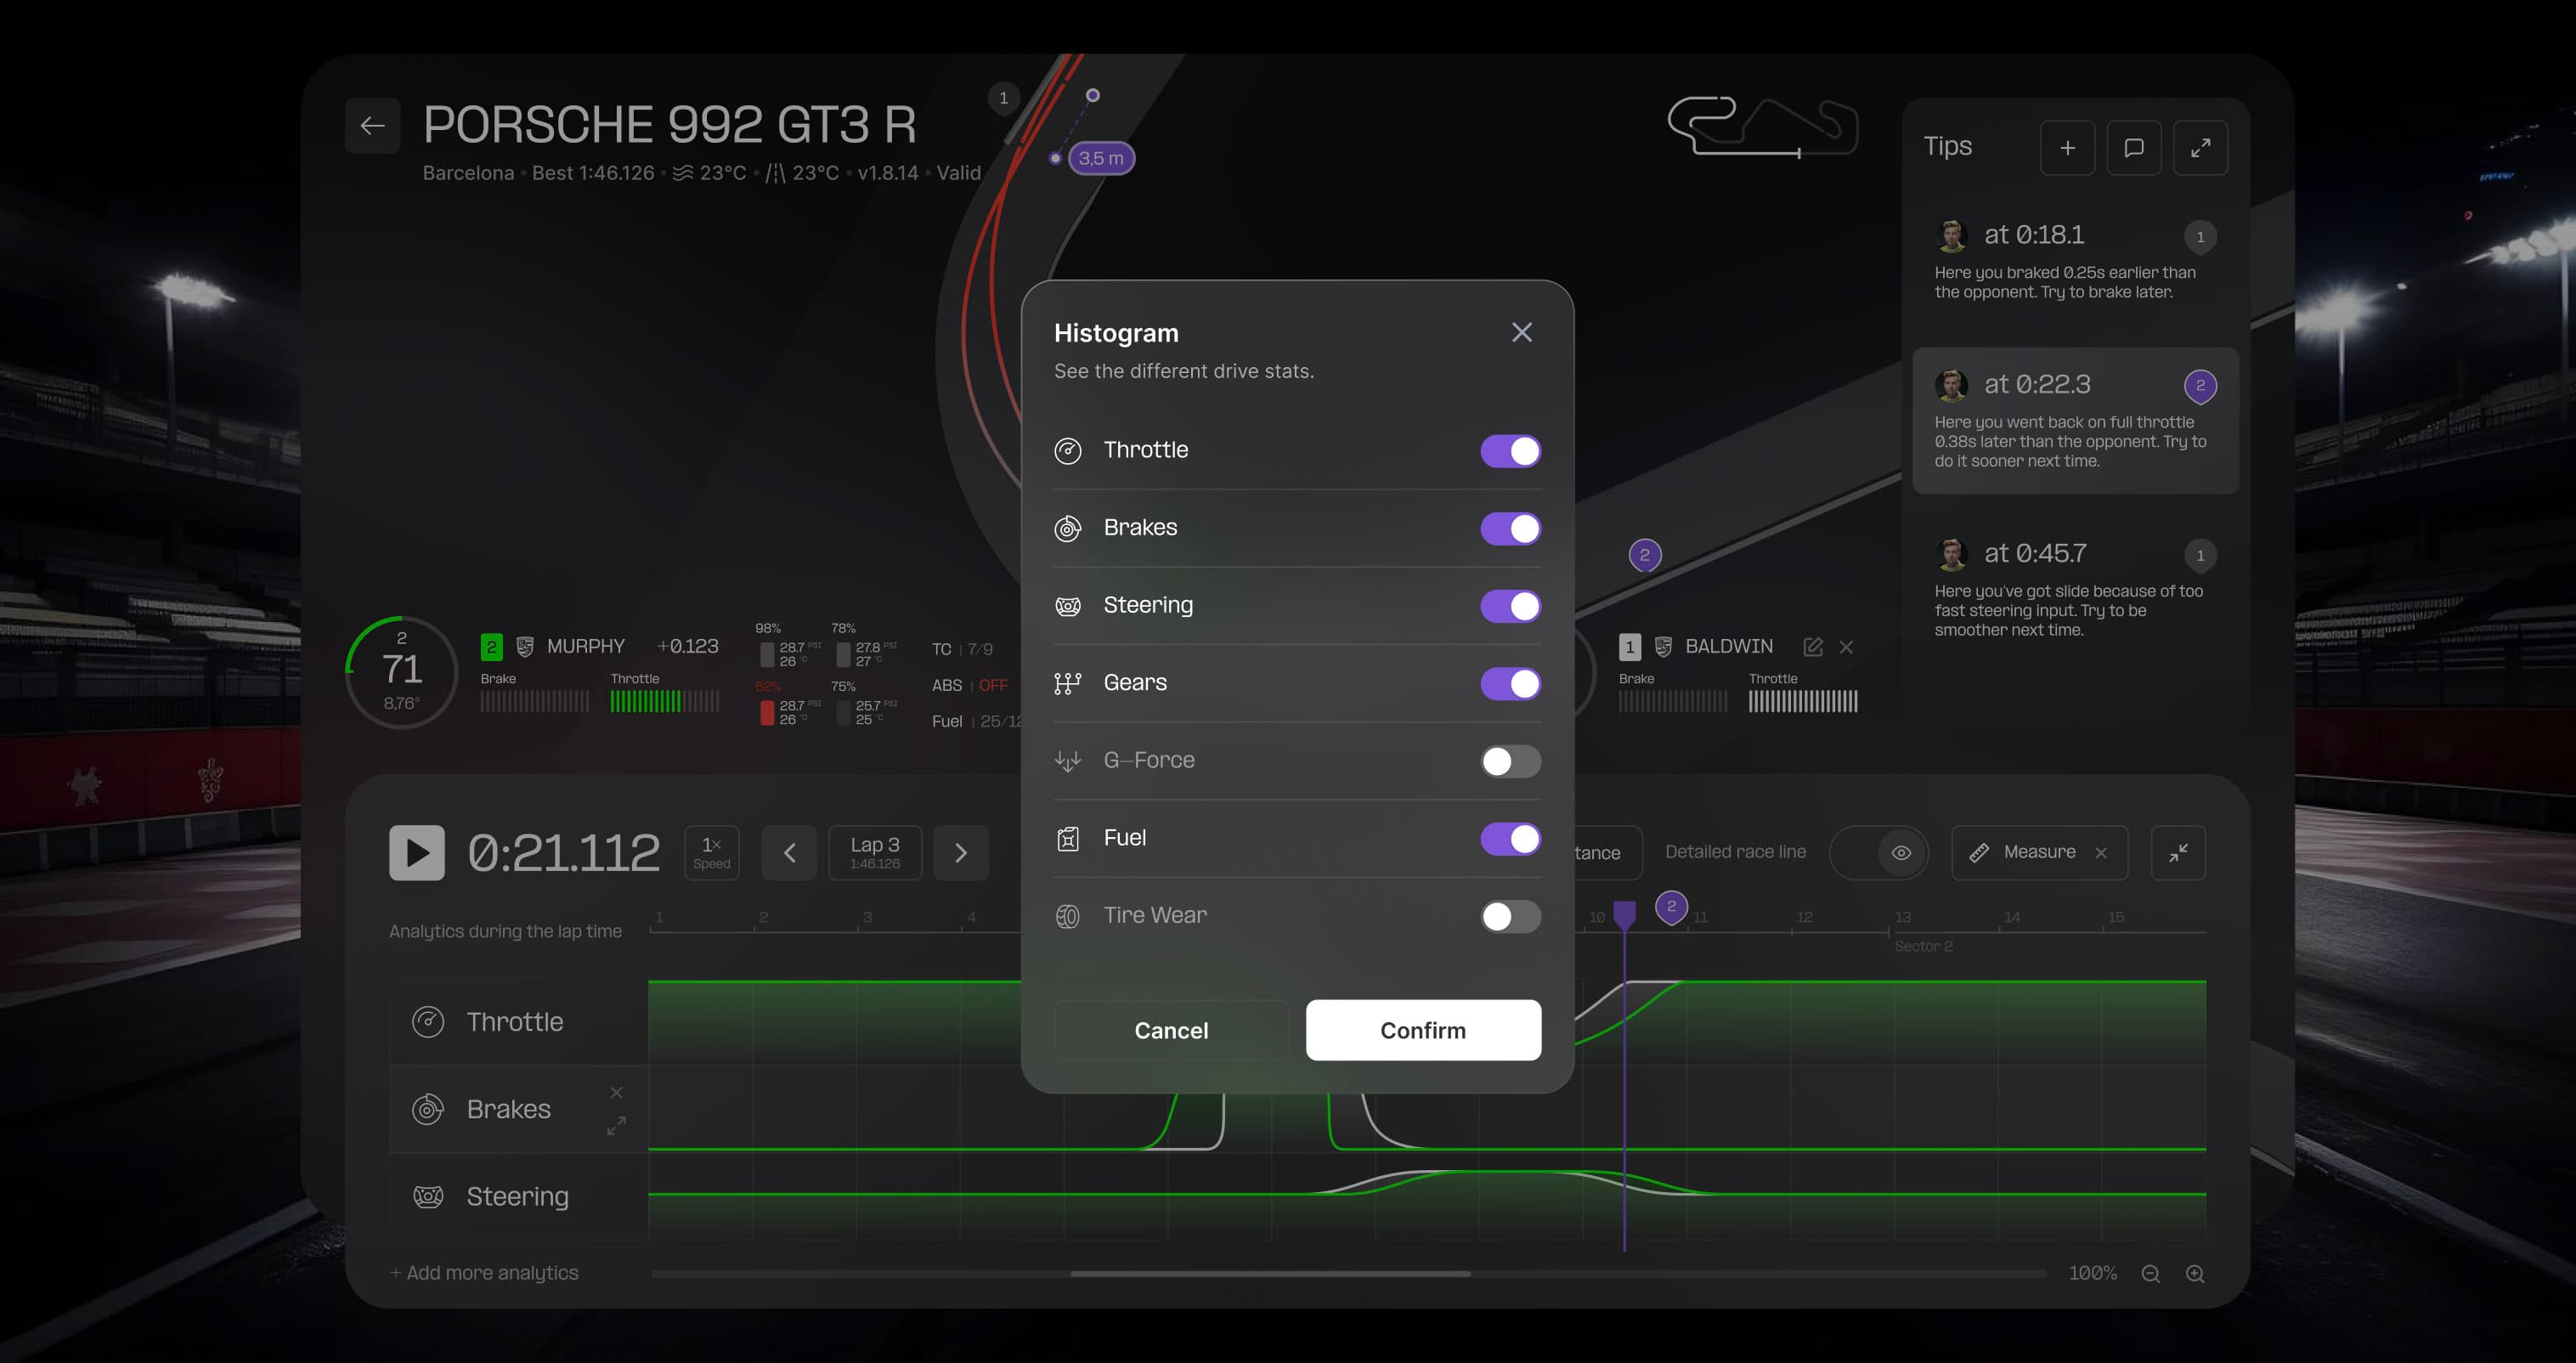Click the BALDWIN driver name
The image size is (2576, 1363).
(x=1729, y=647)
